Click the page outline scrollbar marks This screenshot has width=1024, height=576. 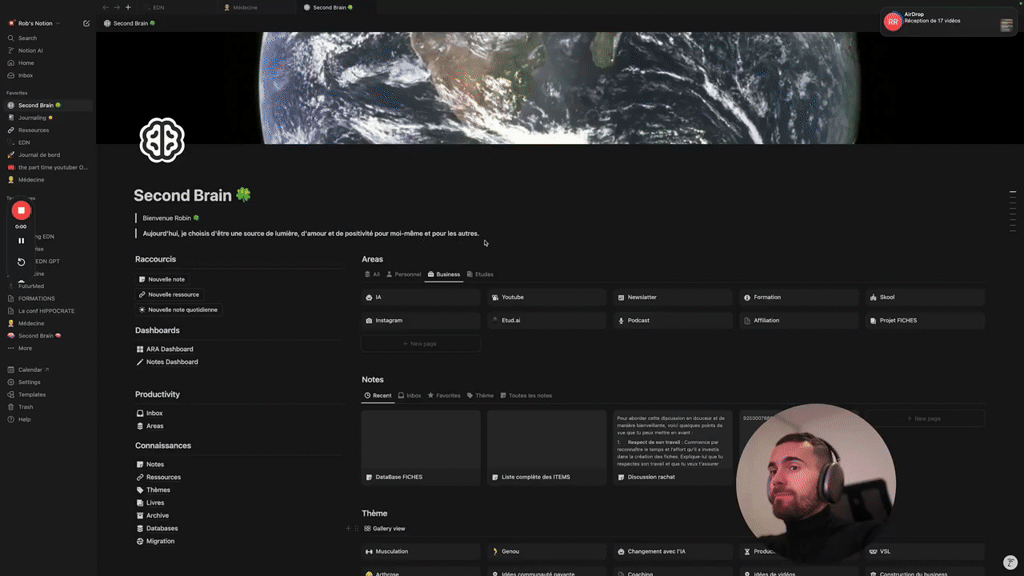tap(1013, 212)
